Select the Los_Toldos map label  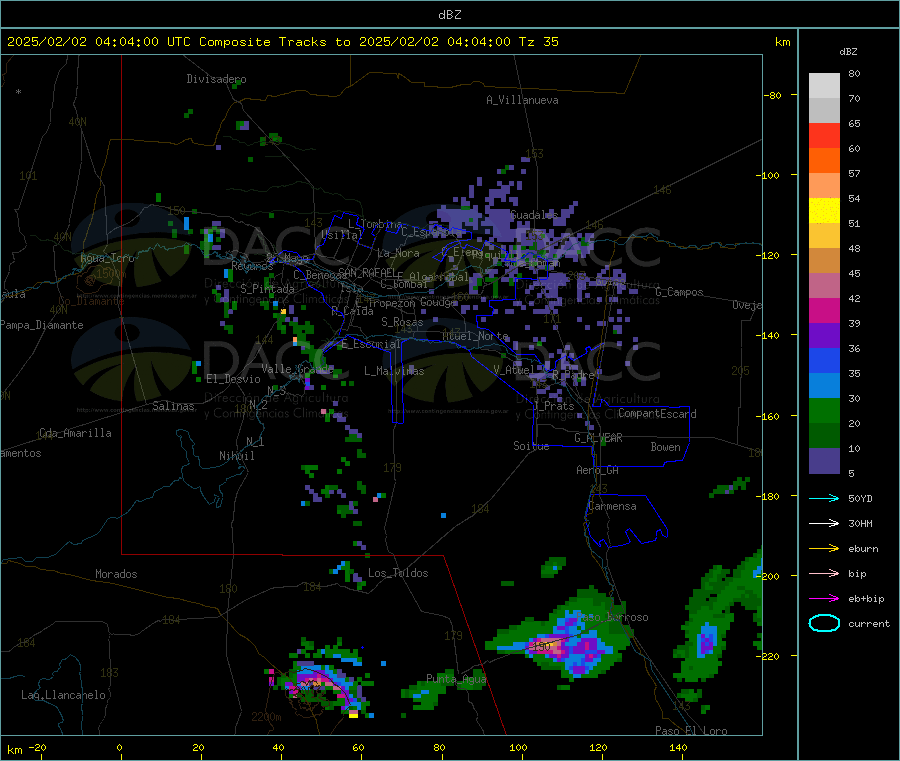(x=398, y=573)
